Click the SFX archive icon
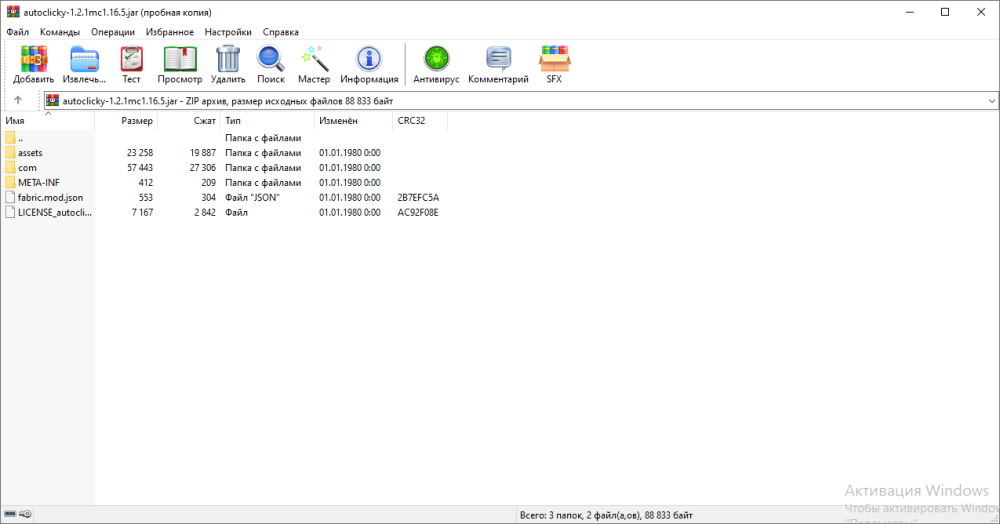This screenshot has width=1000, height=524. (554, 59)
